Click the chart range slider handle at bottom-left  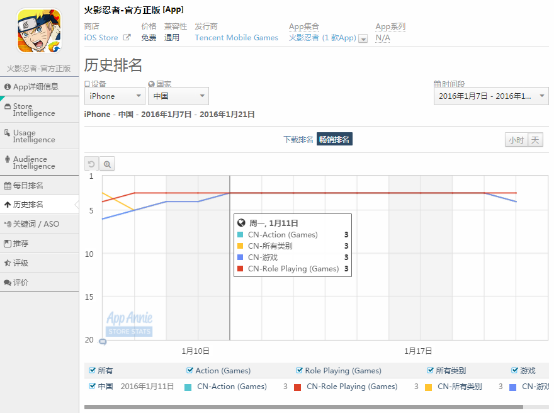point(102,341)
